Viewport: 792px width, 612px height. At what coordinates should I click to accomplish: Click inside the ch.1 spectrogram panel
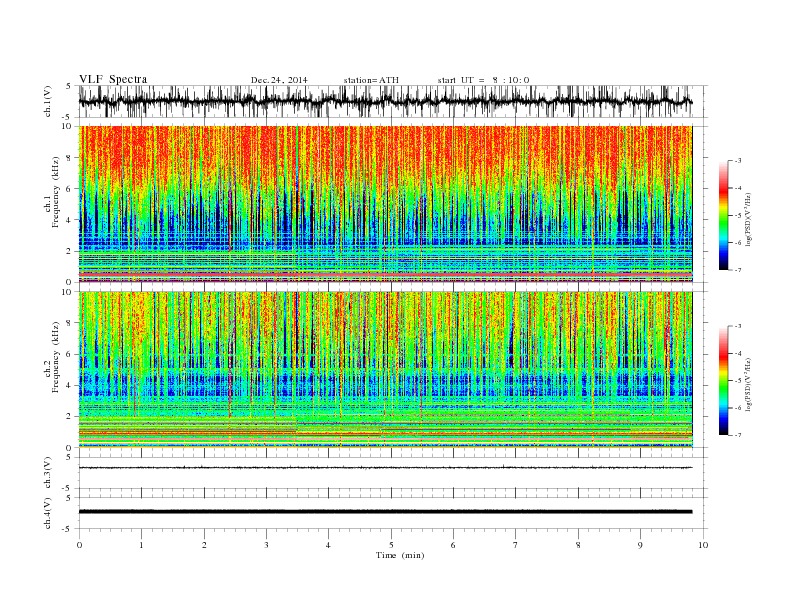(385, 204)
